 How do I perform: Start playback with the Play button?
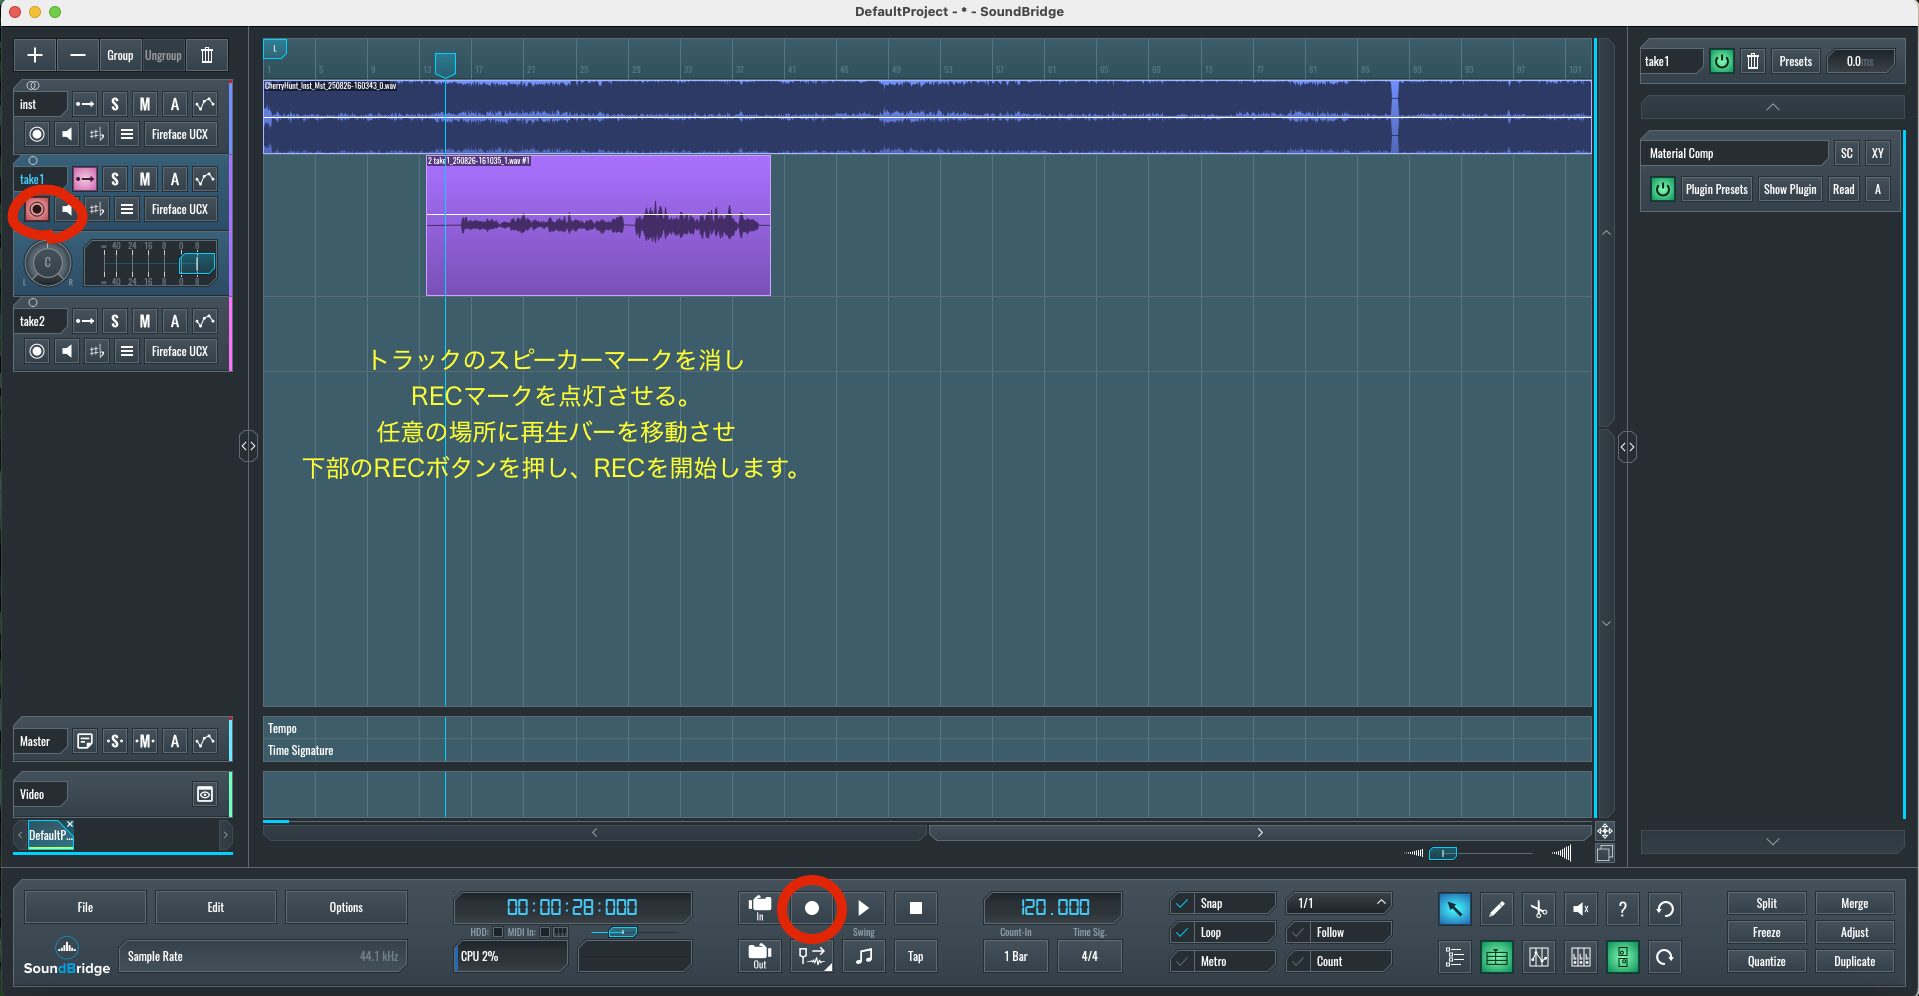click(x=864, y=908)
